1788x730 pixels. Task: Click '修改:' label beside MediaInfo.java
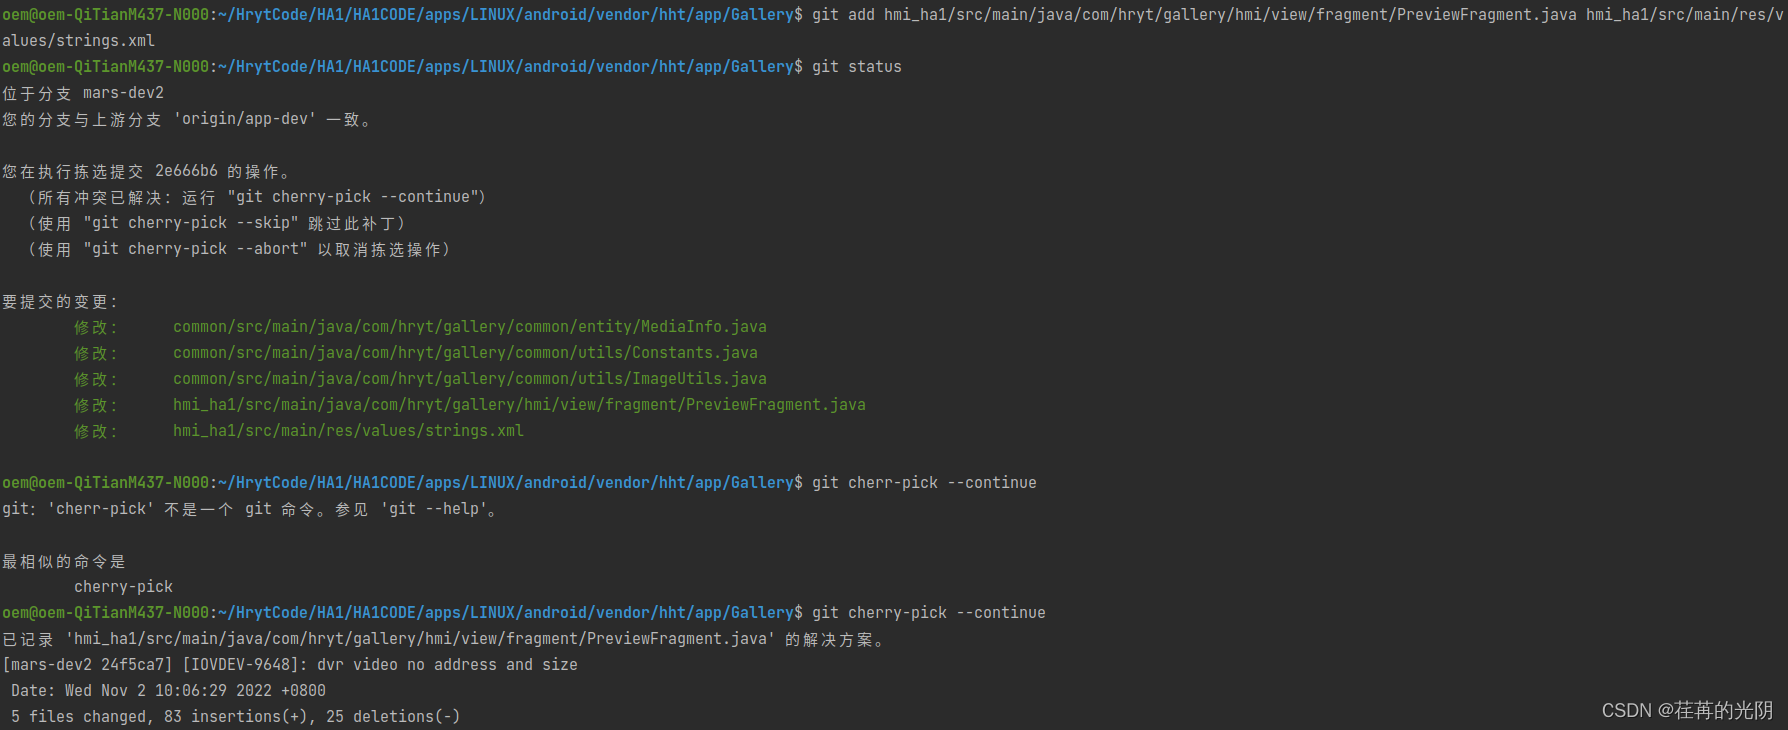pos(96,328)
